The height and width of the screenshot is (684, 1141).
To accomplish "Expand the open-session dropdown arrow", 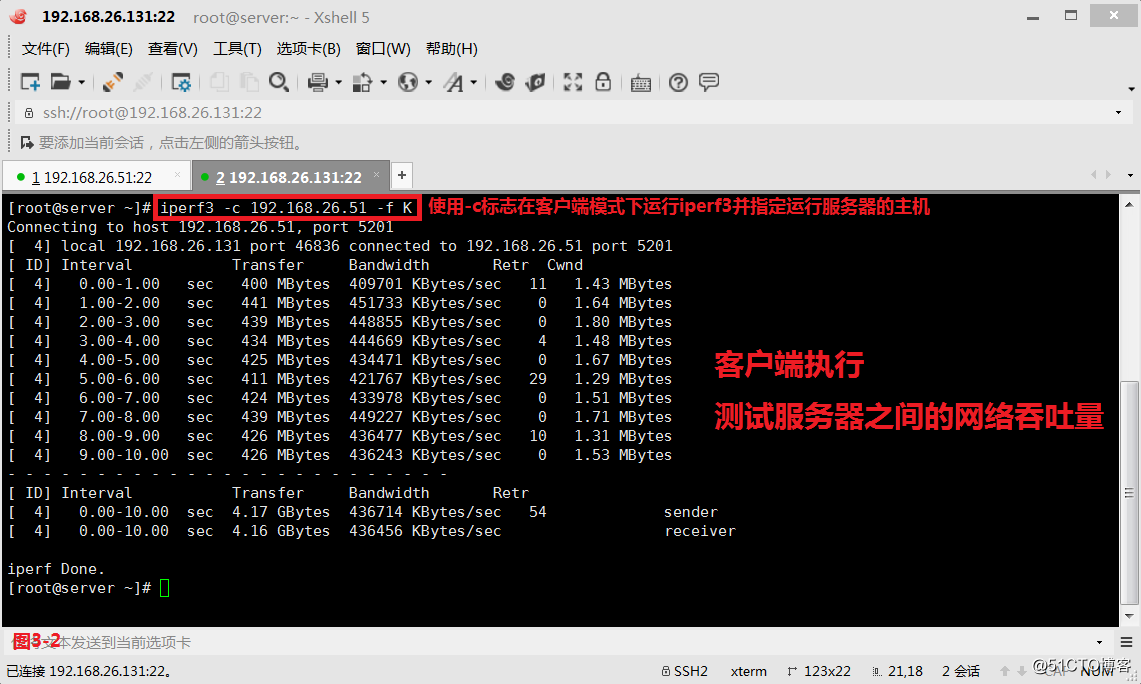I will point(82,82).
